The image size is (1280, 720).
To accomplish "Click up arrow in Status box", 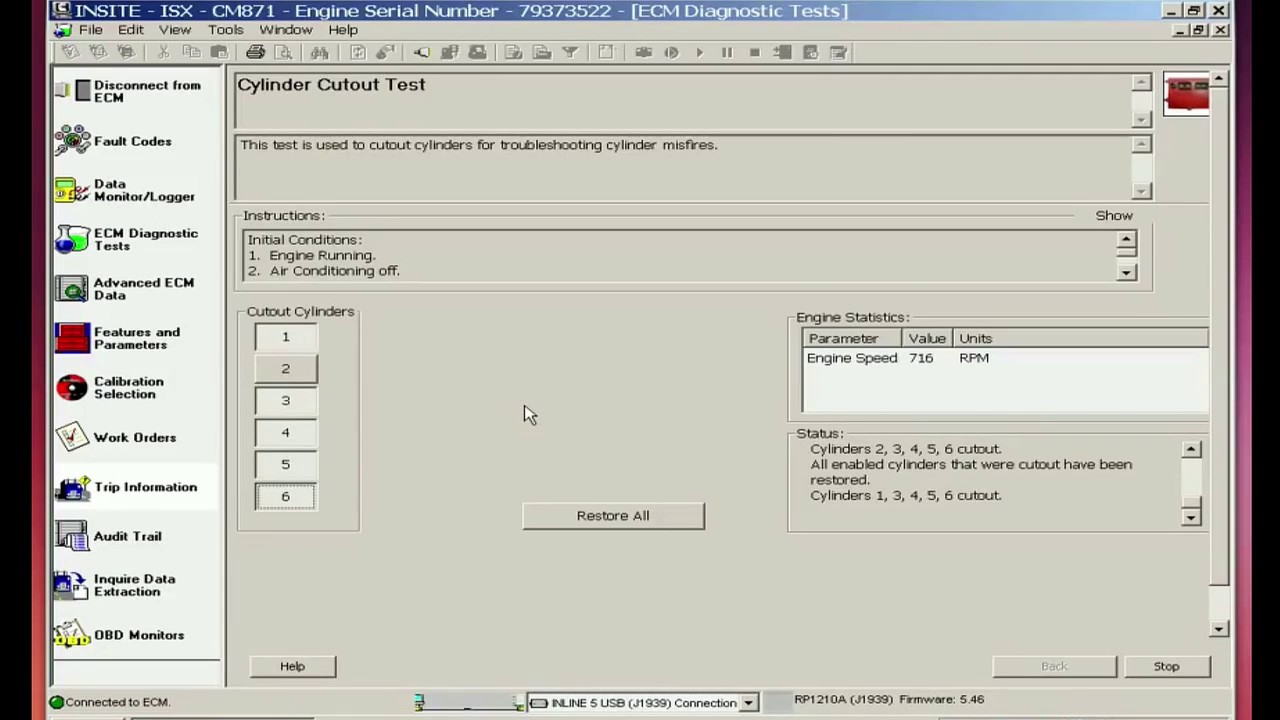I will pyautogui.click(x=1191, y=450).
